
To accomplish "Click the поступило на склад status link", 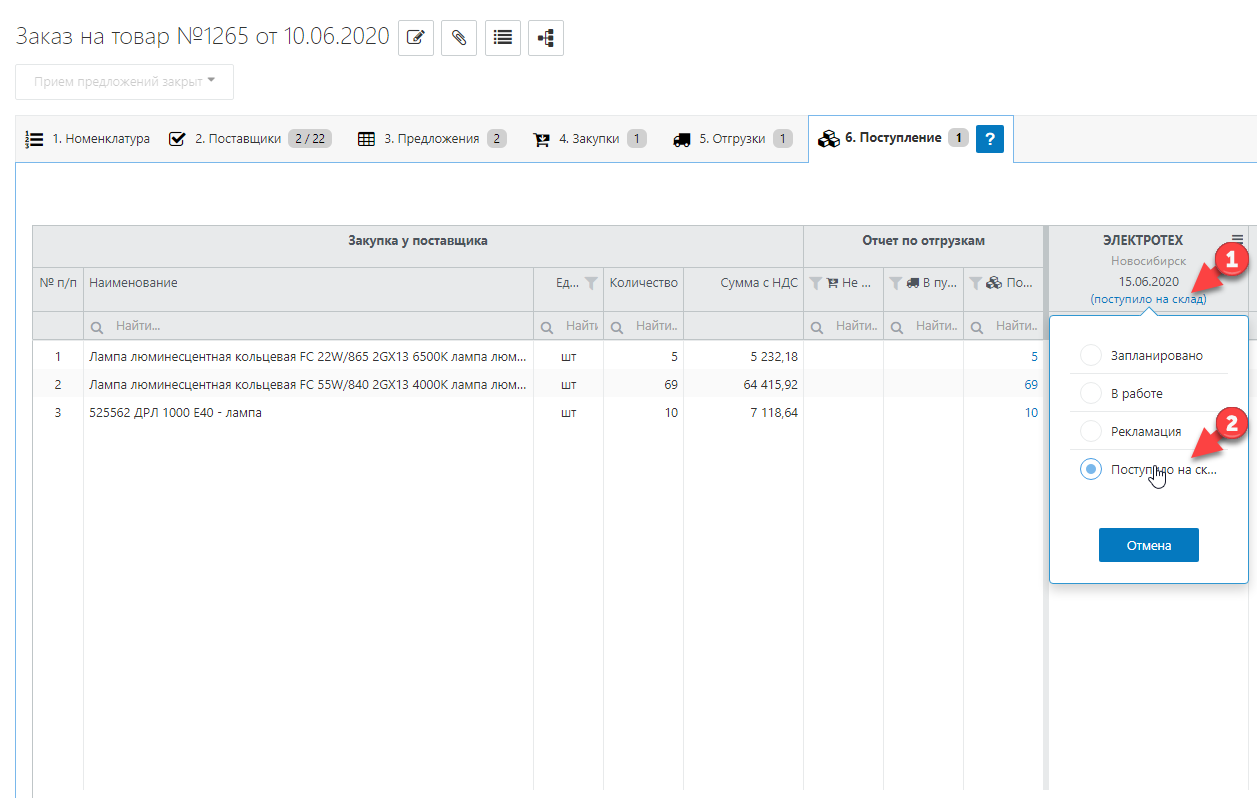I will click(1148, 299).
